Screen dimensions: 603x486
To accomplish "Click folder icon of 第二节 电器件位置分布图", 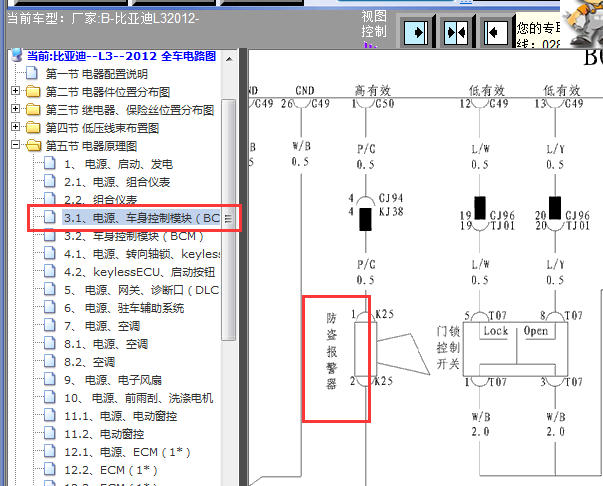I will [33, 92].
